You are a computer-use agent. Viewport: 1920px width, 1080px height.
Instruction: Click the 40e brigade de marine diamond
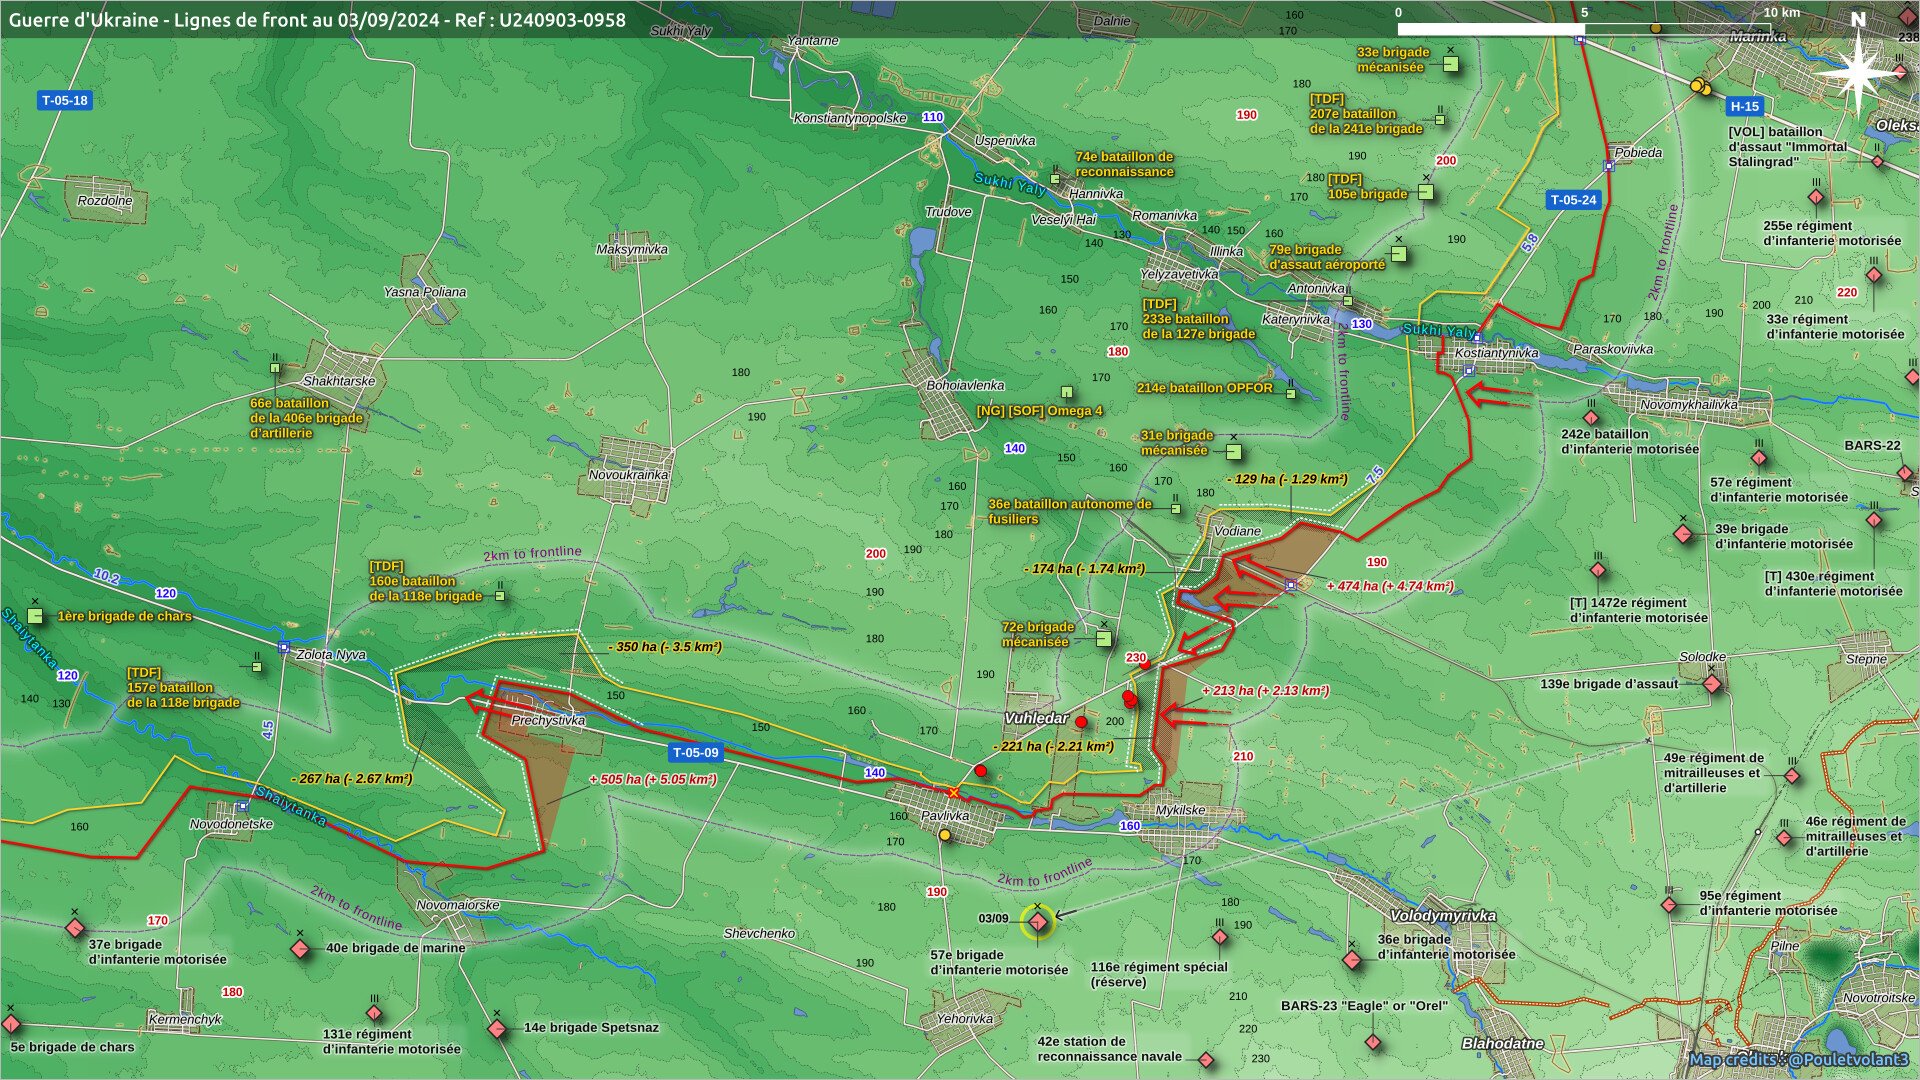(300, 948)
